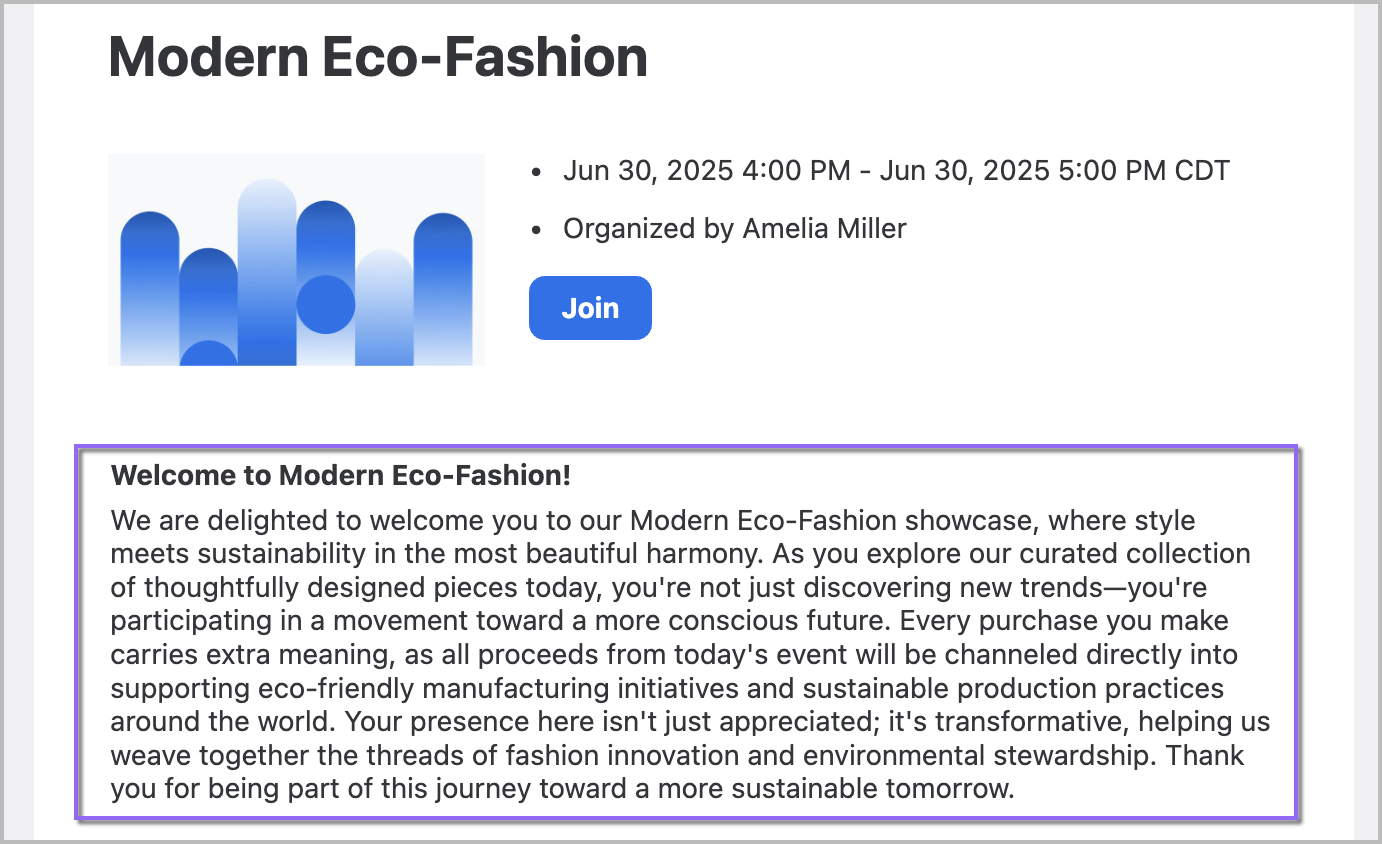Click the blue circle in the banner graphic
This screenshot has width=1382, height=844.
[326, 304]
